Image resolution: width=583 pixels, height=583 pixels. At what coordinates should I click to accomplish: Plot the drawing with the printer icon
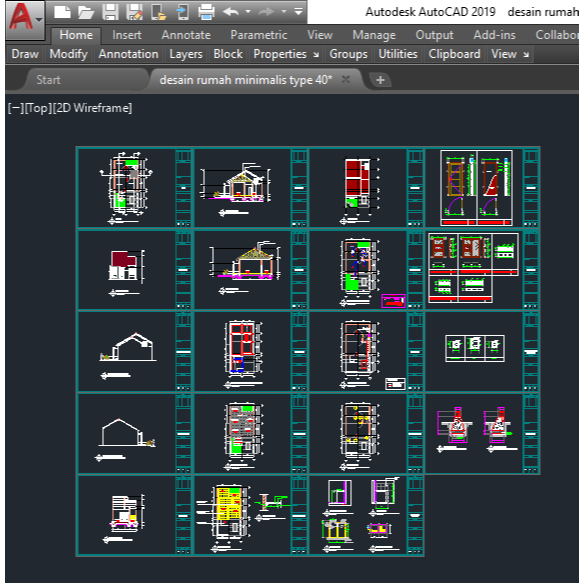coord(206,12)
